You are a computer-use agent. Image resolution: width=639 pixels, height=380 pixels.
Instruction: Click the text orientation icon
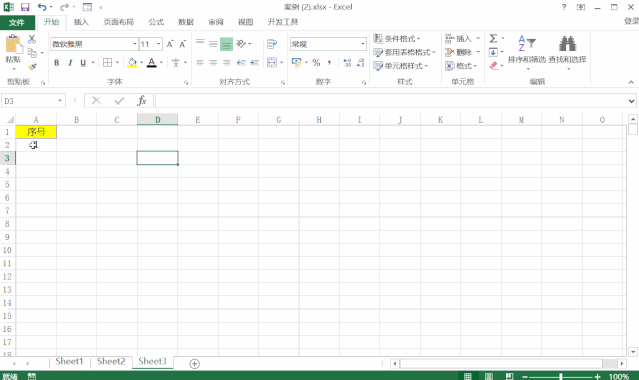click(x=241, y=43)
